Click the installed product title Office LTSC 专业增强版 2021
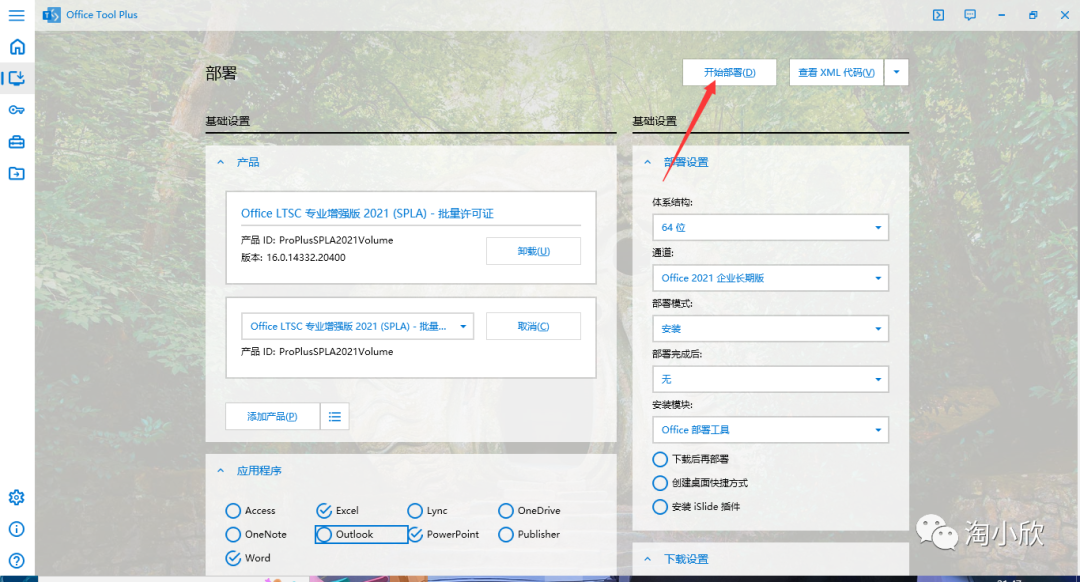 367,214
